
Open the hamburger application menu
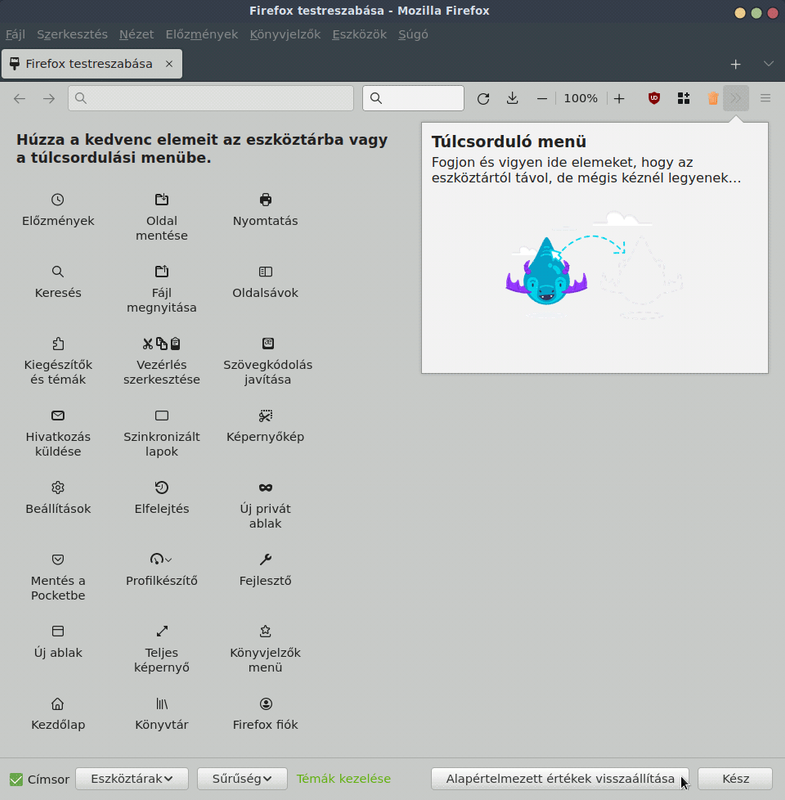click(x=765, y=98)
